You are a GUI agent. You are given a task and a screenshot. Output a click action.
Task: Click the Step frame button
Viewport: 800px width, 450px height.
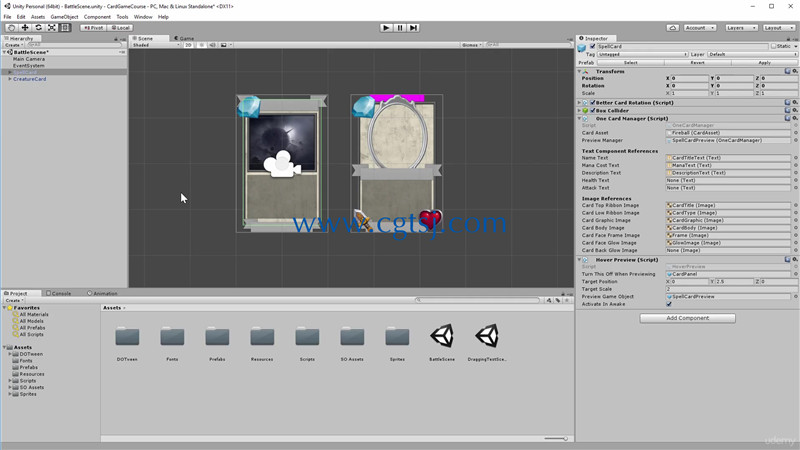[413, 28]
